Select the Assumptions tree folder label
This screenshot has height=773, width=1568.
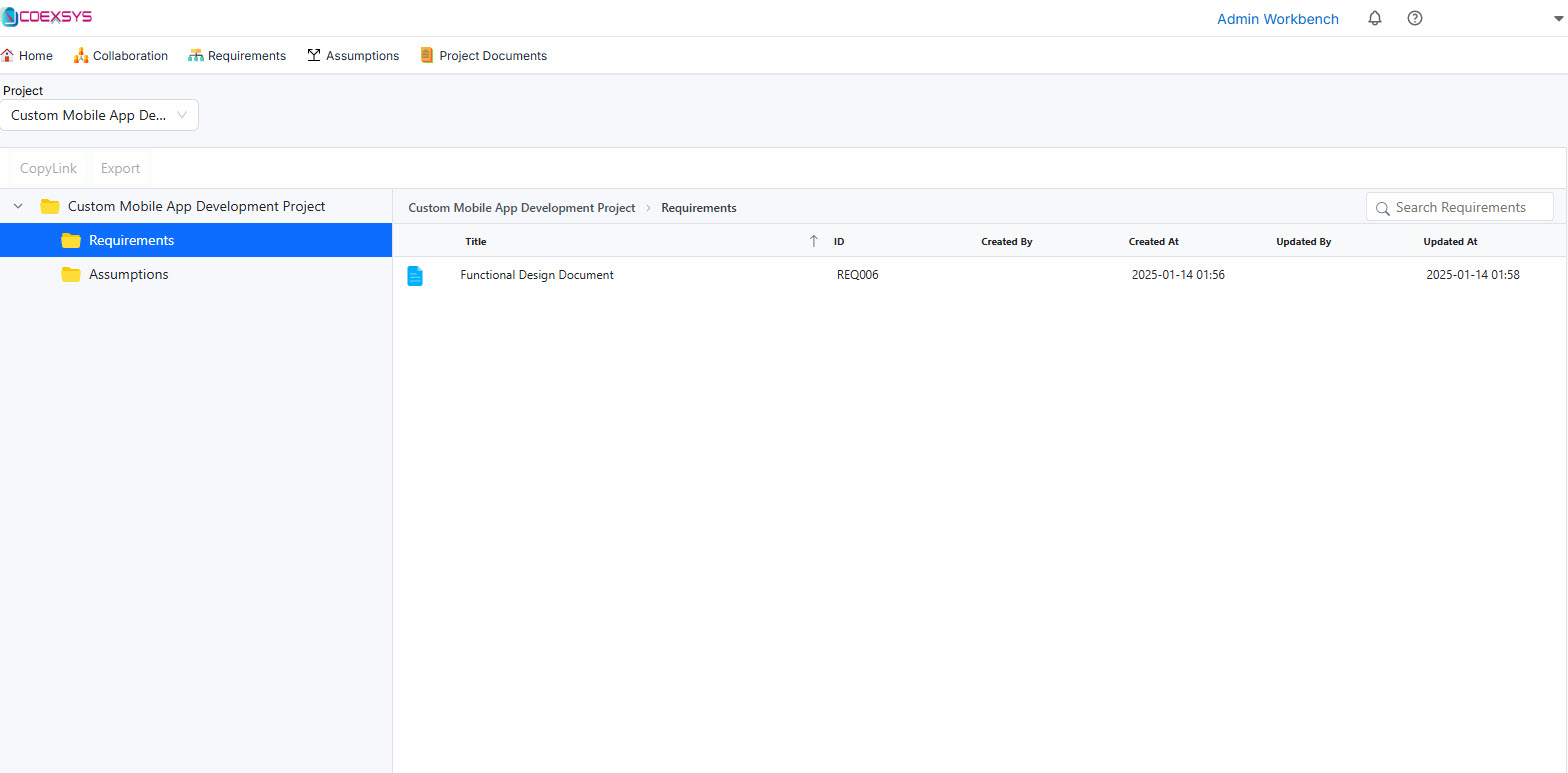pyautogui.click(x=129, y=274)
